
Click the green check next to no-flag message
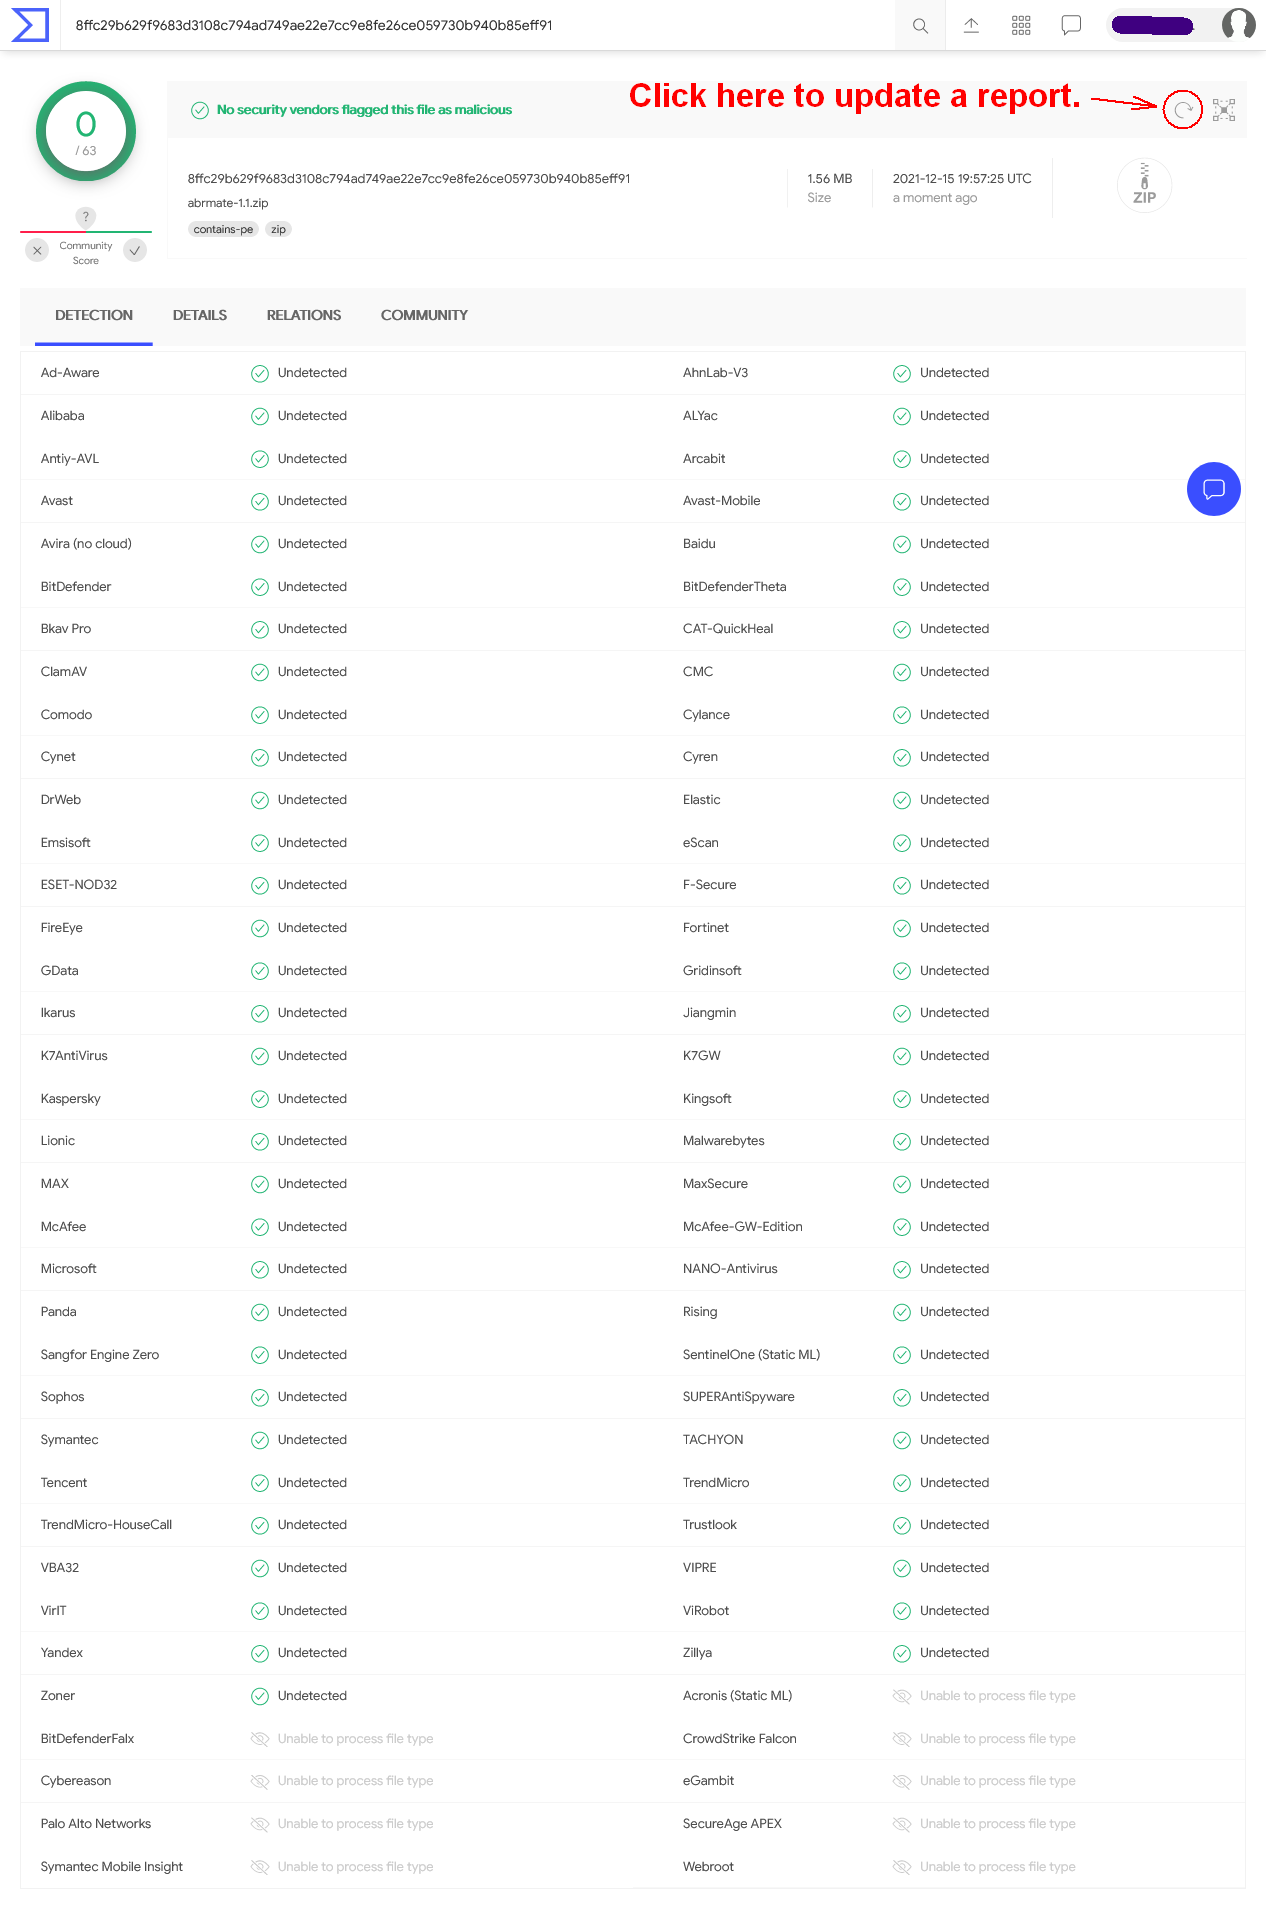coord(200,110)
